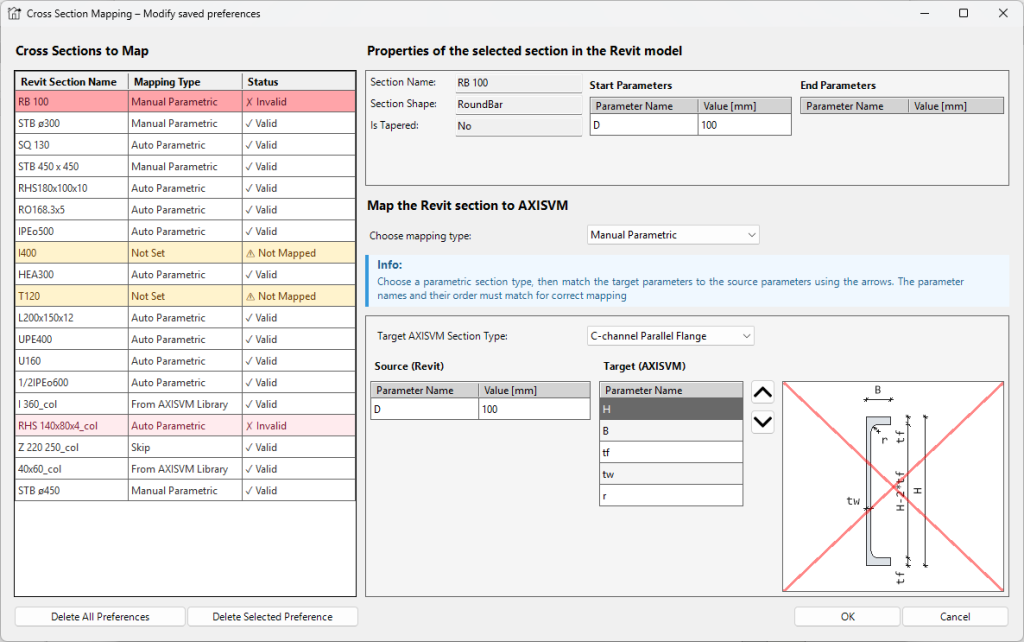Screen dimensions: 1024x642
Task: Open the mapping type dropdown
Action: pos(673,235)
